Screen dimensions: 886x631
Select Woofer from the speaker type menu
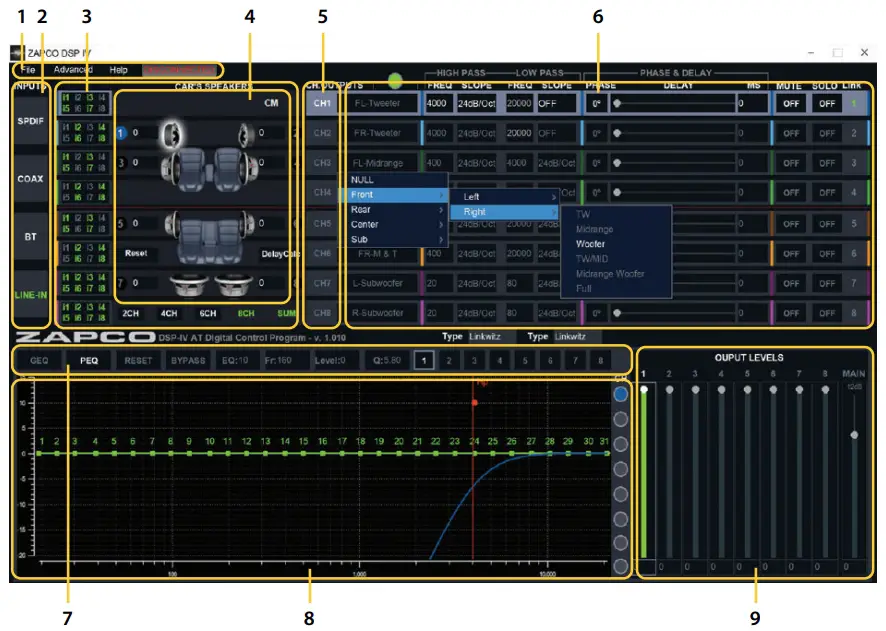coord(589,243)
